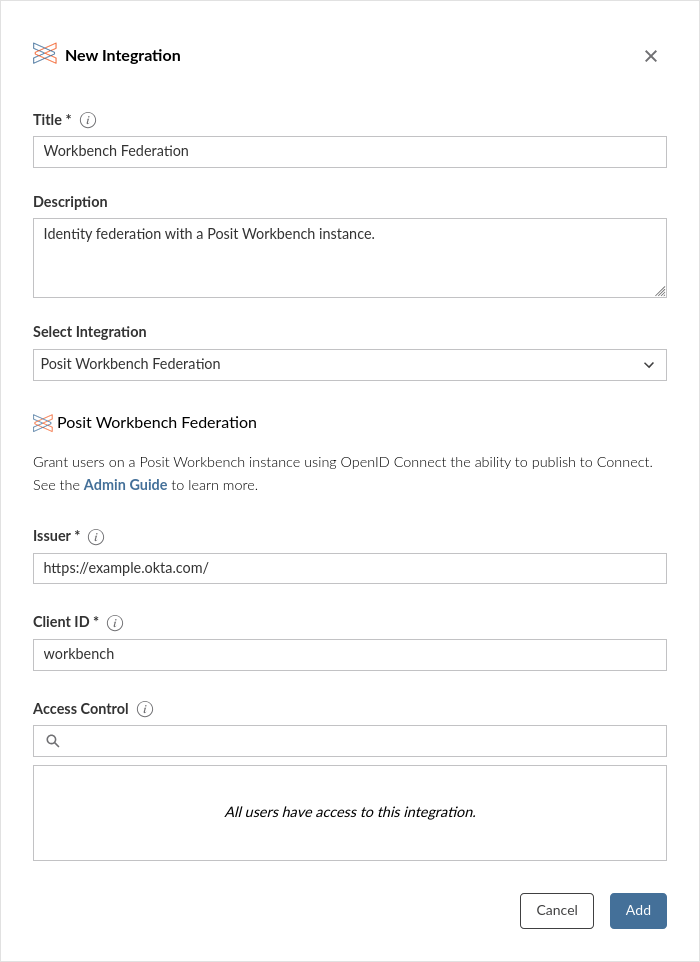Screen dimensions: 700x962
Task: Click the Workbench Federation title field
Action: 350,151
